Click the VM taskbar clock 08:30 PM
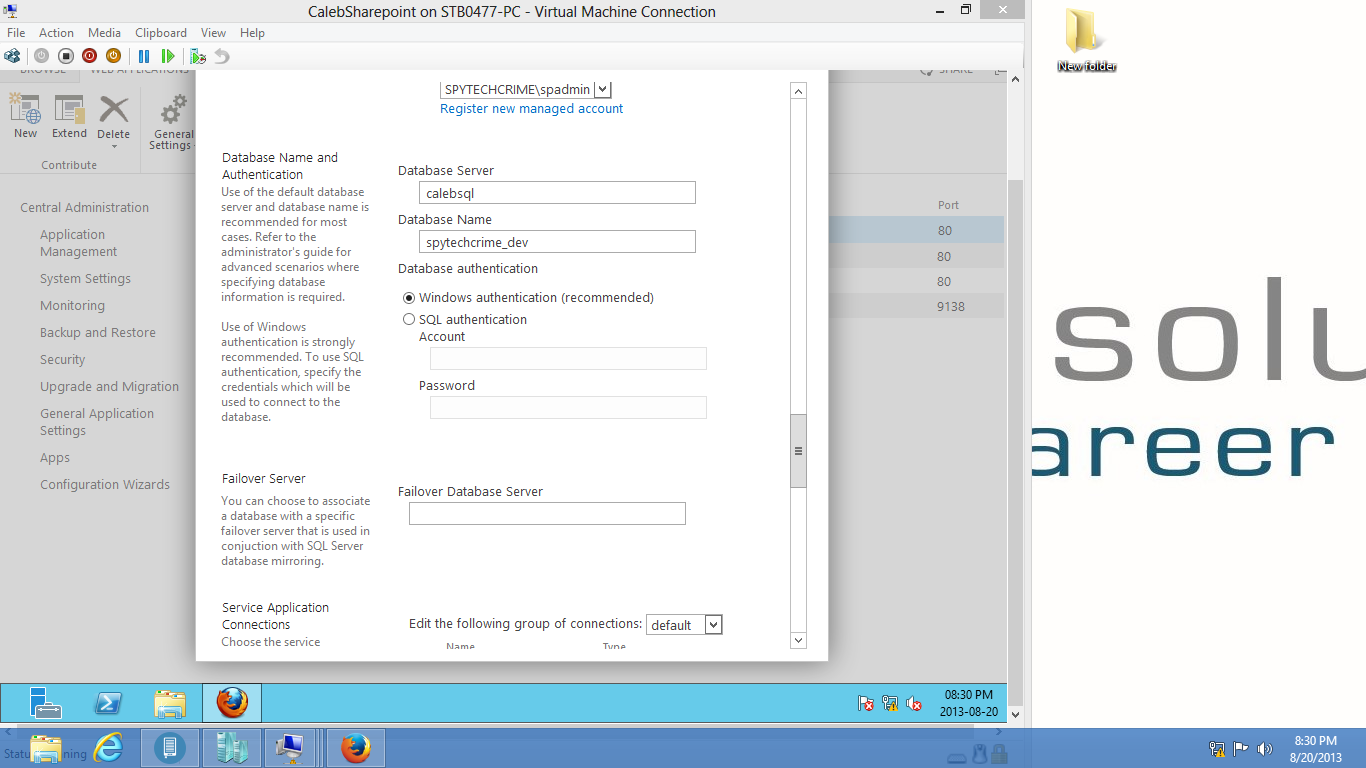The image size is (1366, 768). click(x=967, y=703)
